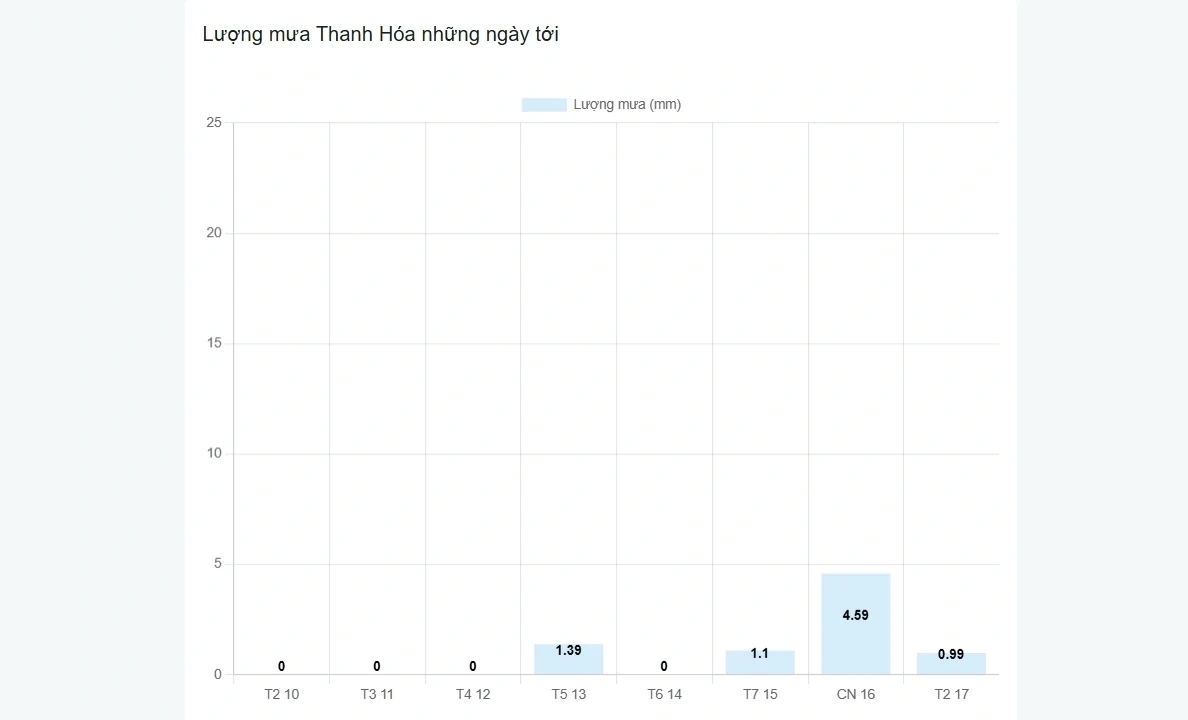Click the T6 14 axis label
The width and height of the screenshot is (1188, 720).
click(664, 694)
